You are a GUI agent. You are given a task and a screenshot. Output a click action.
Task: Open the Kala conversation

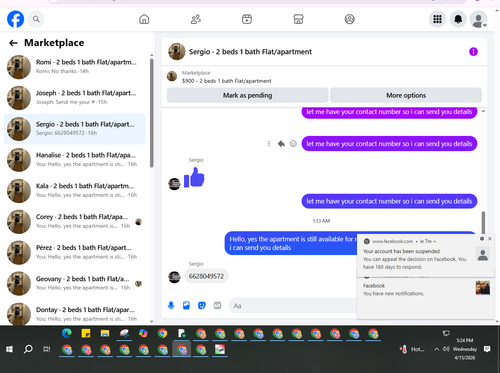click(x=74, y=191)
